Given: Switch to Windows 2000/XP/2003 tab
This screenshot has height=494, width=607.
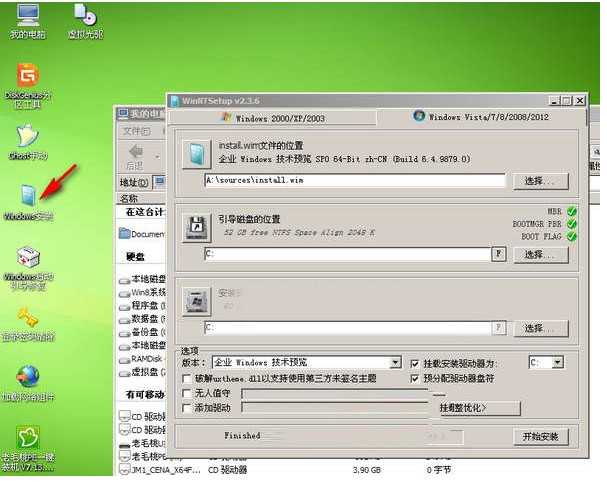Looking at the screenshot, I should point(273,118).
